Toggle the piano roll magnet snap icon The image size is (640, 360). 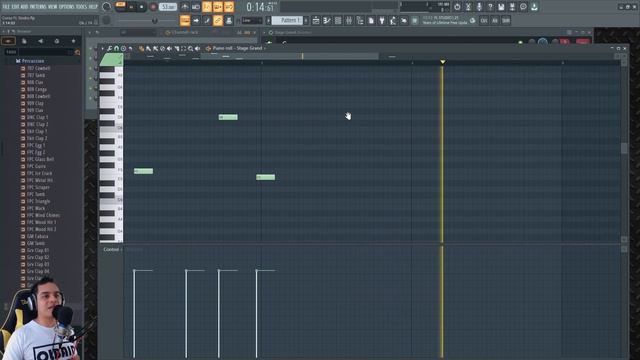116,49
